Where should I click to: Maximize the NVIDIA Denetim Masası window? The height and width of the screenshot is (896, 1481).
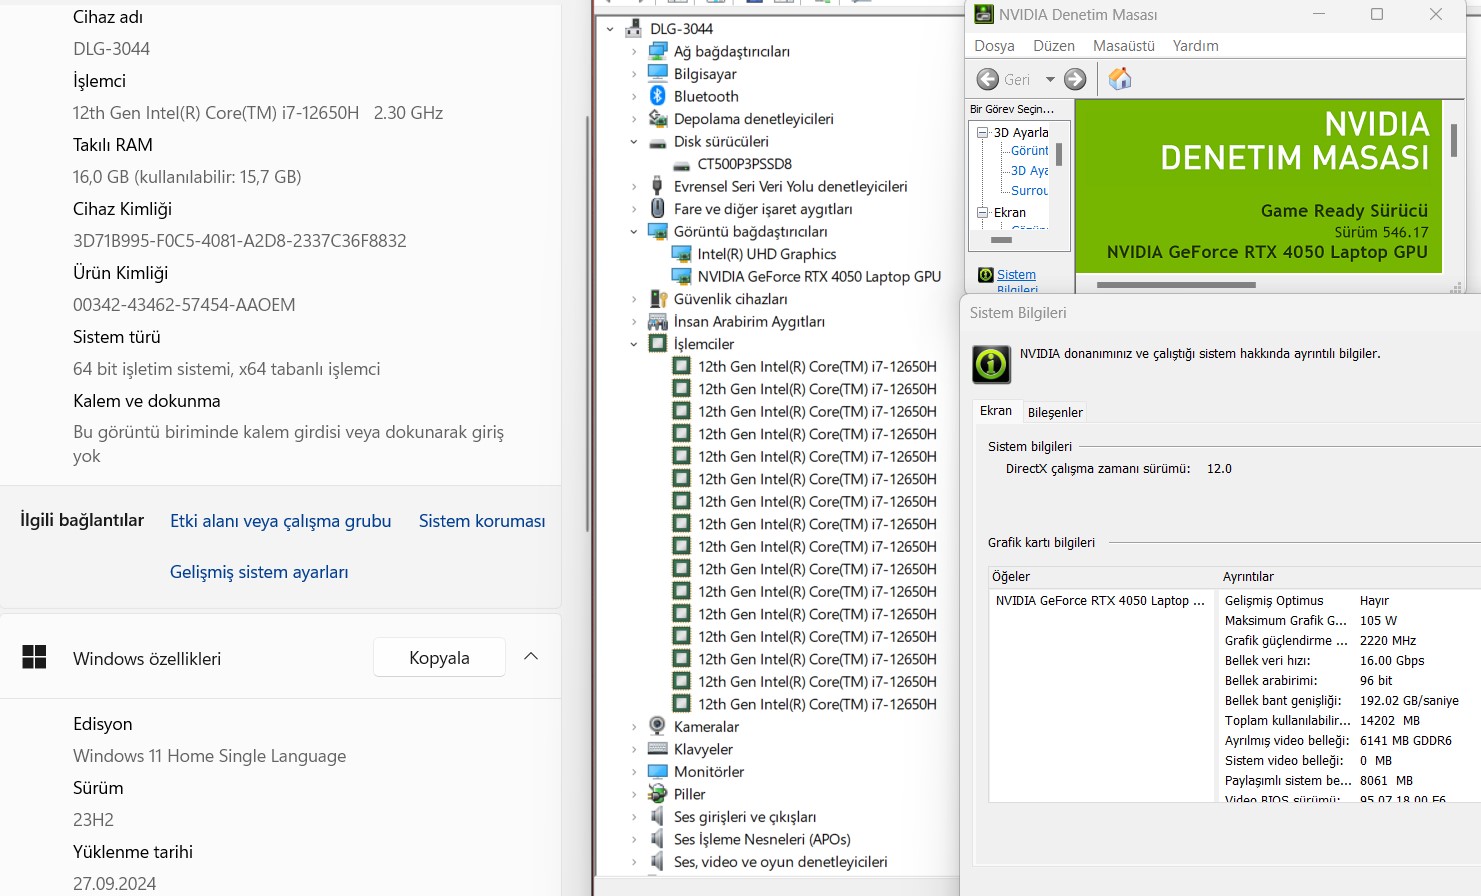coord(1377,14)
